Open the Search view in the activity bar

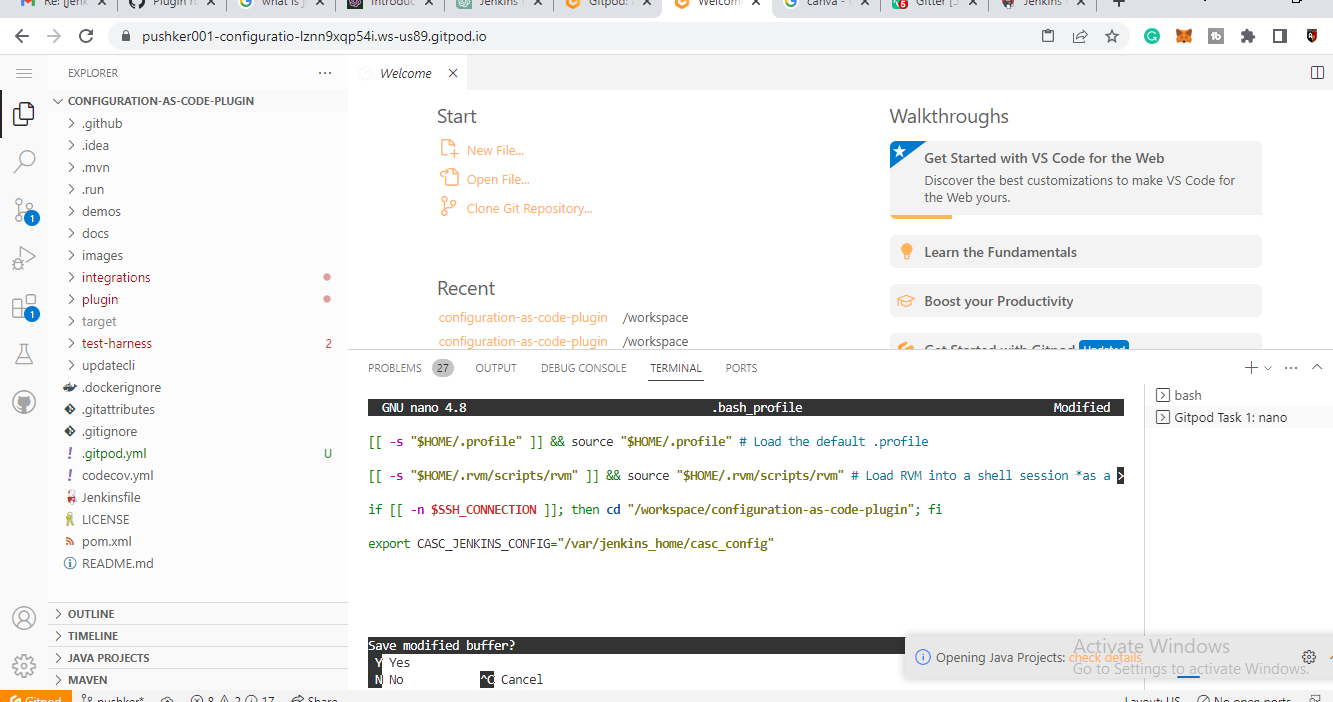23,161
